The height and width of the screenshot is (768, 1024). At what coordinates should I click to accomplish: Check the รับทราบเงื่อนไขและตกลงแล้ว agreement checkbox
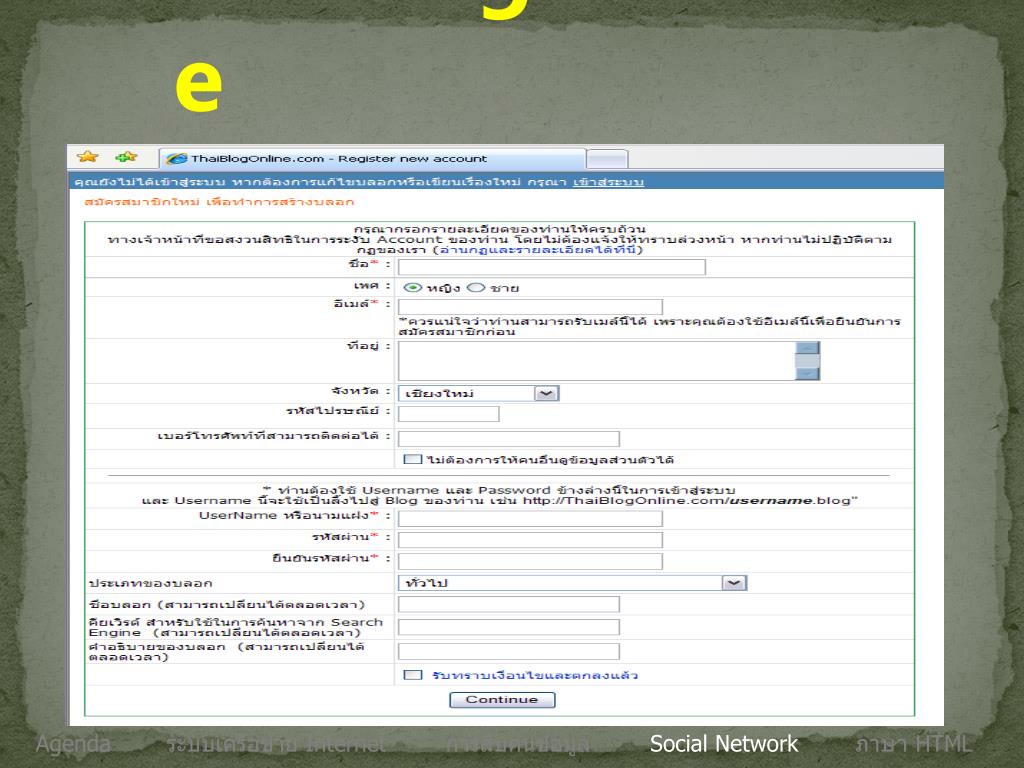(413, 675)
